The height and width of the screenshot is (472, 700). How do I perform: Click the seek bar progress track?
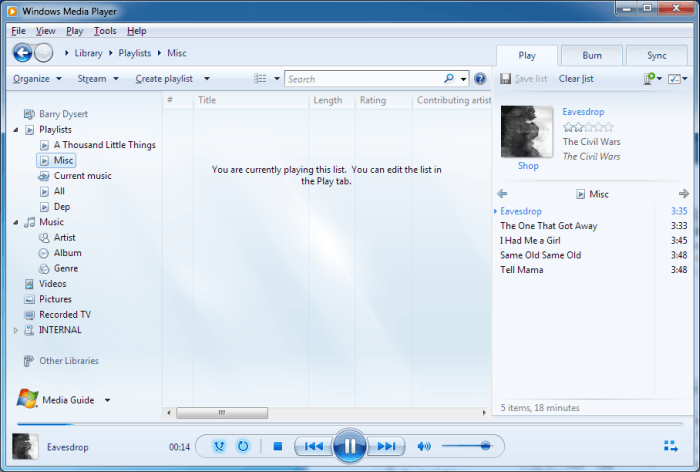[350, 424]
